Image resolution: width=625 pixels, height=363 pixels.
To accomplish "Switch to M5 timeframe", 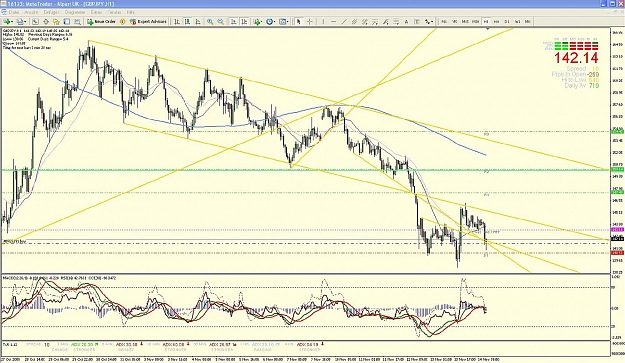I will click(x=454, y=22).
